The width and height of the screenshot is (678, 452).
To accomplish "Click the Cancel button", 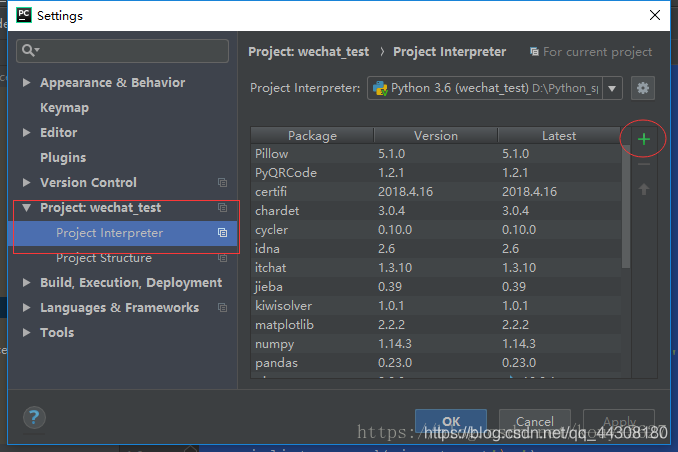I will pyautogui.click(x=535, y=421).
